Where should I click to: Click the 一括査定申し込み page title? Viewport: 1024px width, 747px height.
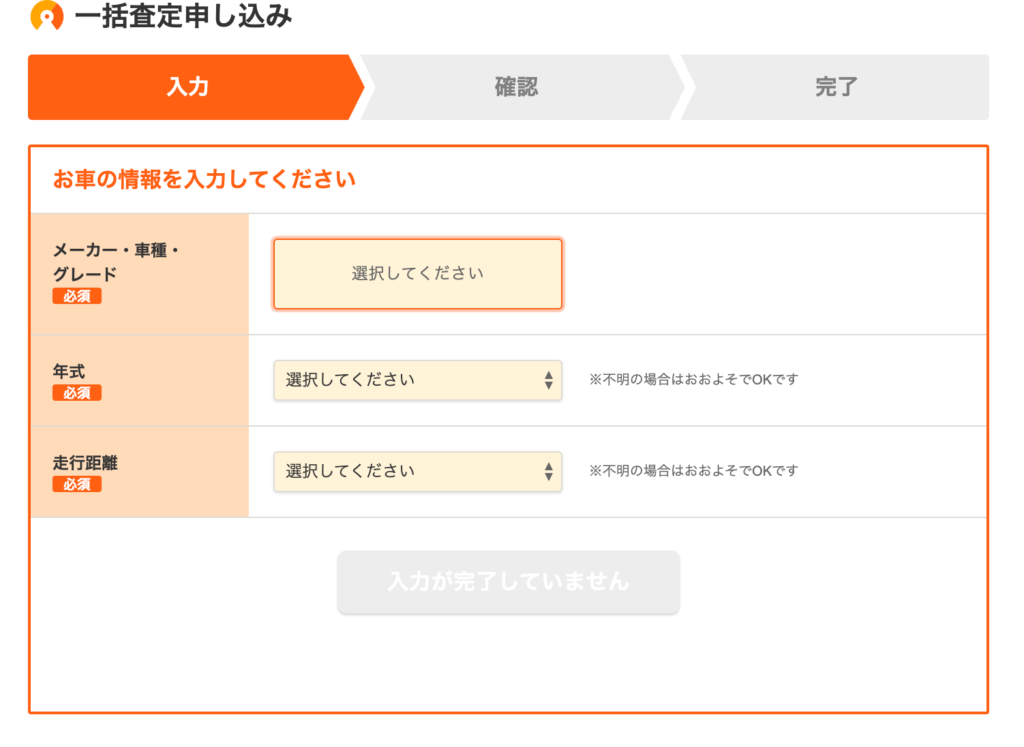[184, 16]
